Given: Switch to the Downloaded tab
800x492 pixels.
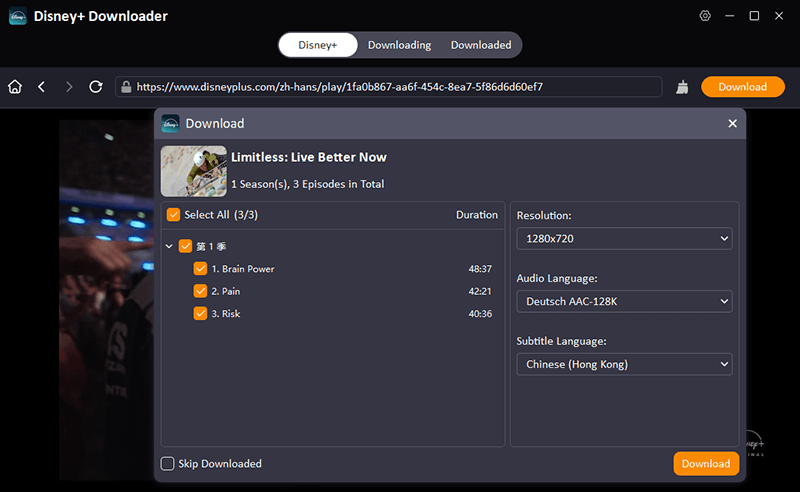Looking at the screenshot, I should pos(481,45).
